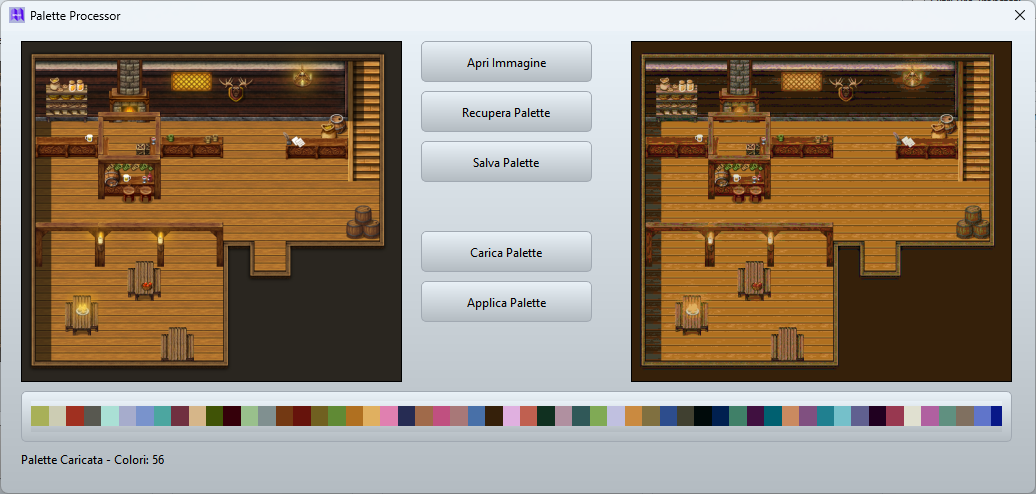The image size is (1036, 494).
Task: Pick the pale lavender swatch before orange
Action: click(x=616, y=416)
